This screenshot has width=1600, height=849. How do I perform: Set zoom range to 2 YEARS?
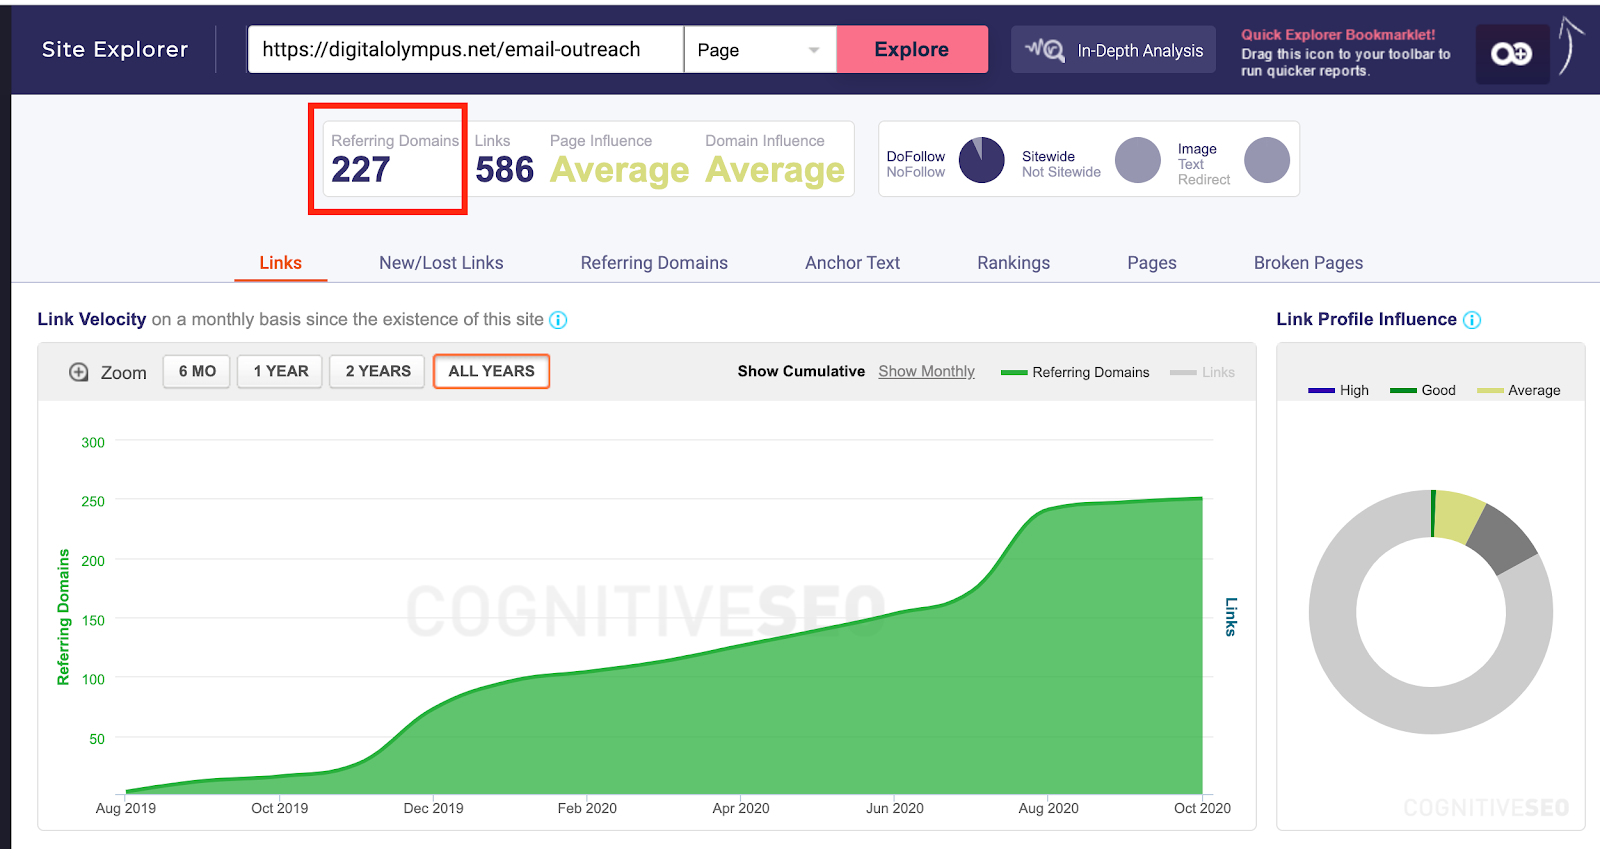click(378, 371)
